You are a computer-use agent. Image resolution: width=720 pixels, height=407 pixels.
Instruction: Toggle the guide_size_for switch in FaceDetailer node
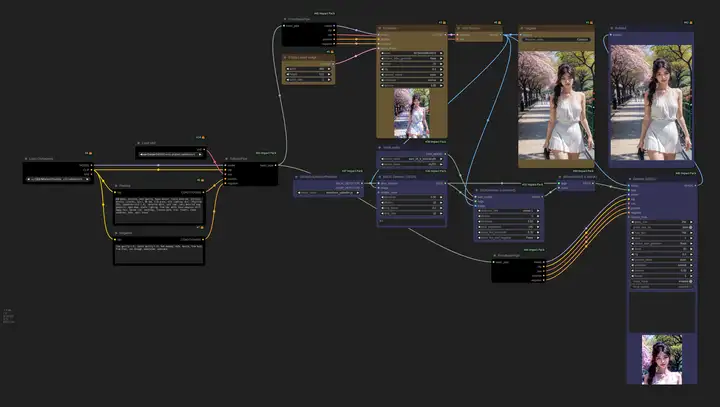662,227
